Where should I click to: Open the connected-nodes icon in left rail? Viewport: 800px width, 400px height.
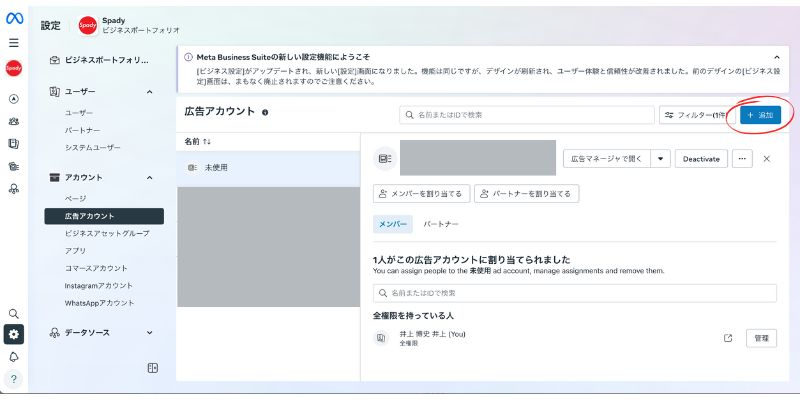click(14, 189)
